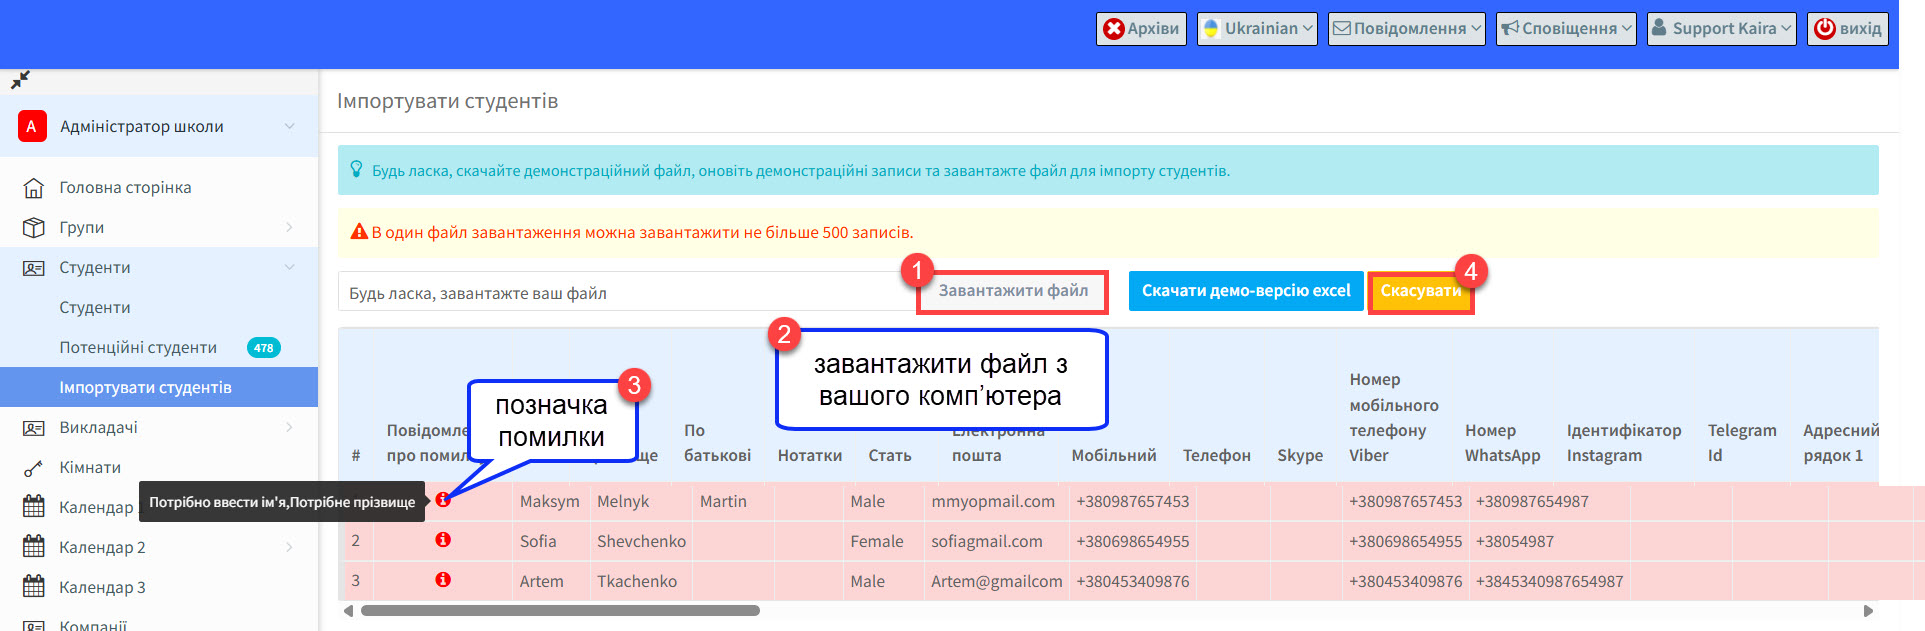Click the calendar icon for Календар 3

click(33, 587)
